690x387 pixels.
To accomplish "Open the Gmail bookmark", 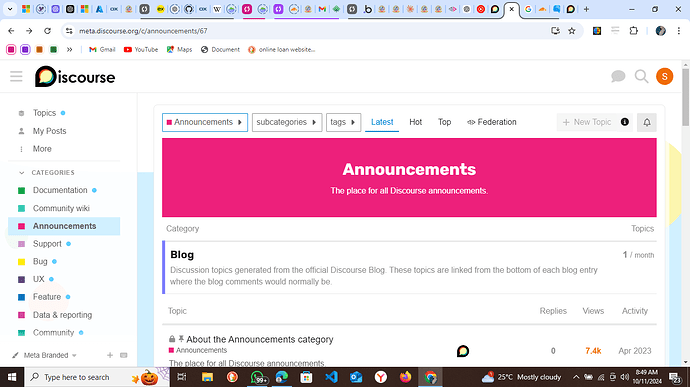I will [x=102, y=50].
